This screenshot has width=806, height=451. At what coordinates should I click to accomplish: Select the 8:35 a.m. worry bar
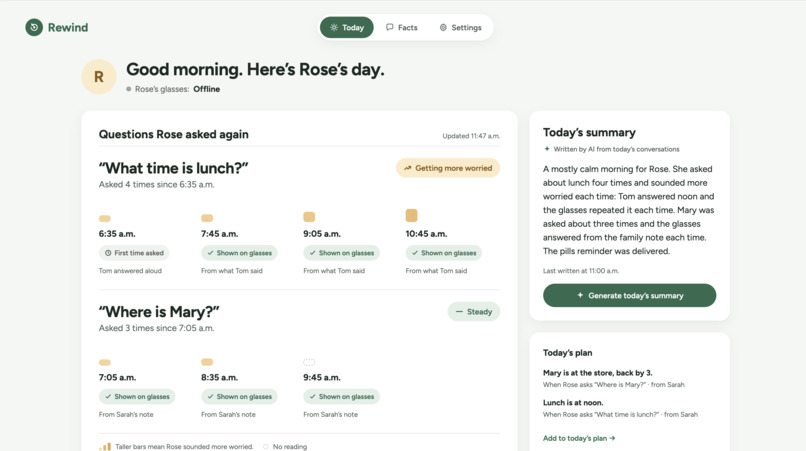[207, 362]
